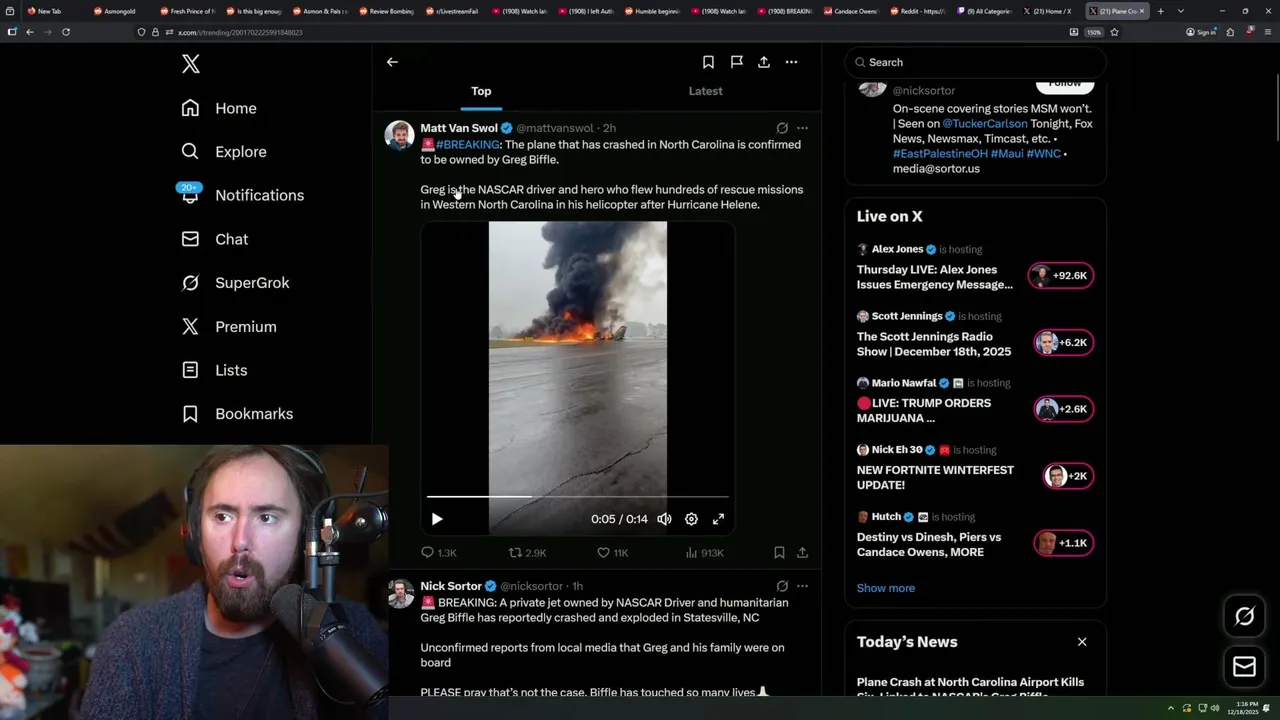Bookmark Matt Van Swol's post
This screenshot has height=720, width=1280.
[x=779, y=552]
